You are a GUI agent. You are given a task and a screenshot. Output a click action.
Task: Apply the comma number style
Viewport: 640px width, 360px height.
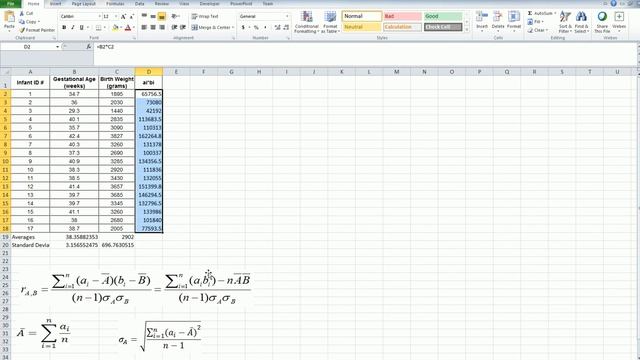[x=265, y=27]
